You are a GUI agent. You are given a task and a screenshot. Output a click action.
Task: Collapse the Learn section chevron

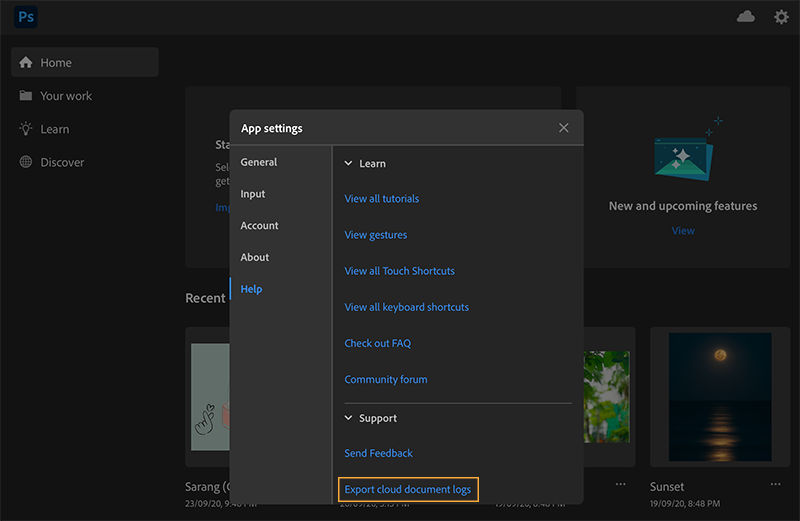tap(349, 163)
